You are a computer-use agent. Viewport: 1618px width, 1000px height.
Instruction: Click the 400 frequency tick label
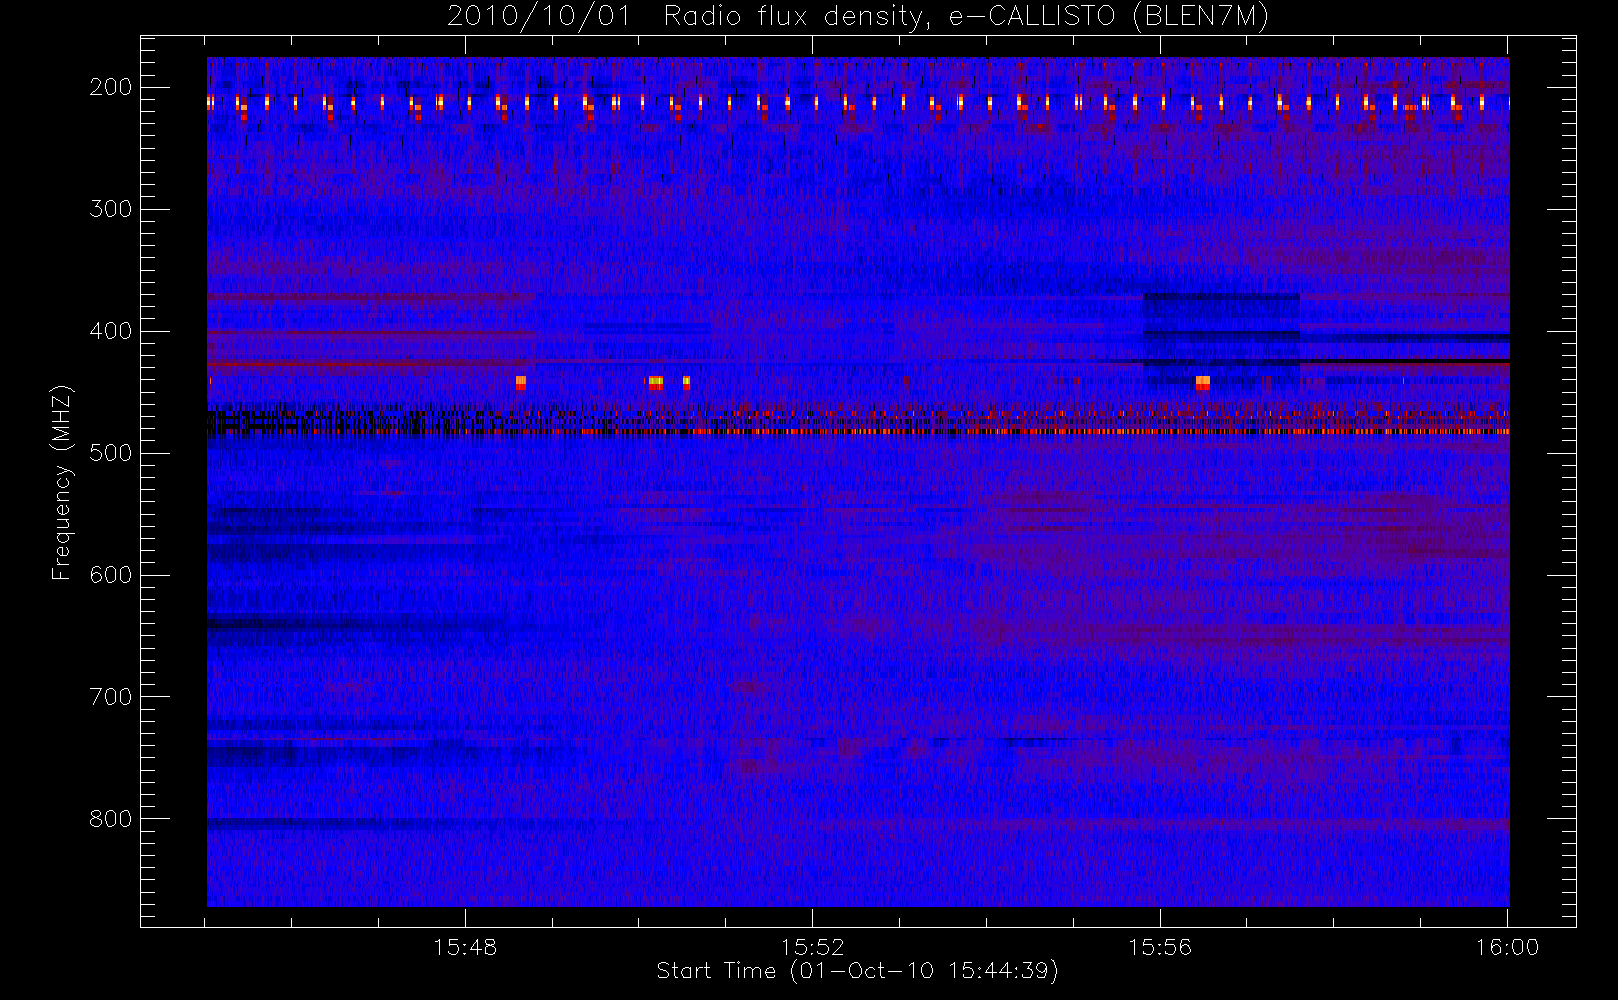pos(111,331)
